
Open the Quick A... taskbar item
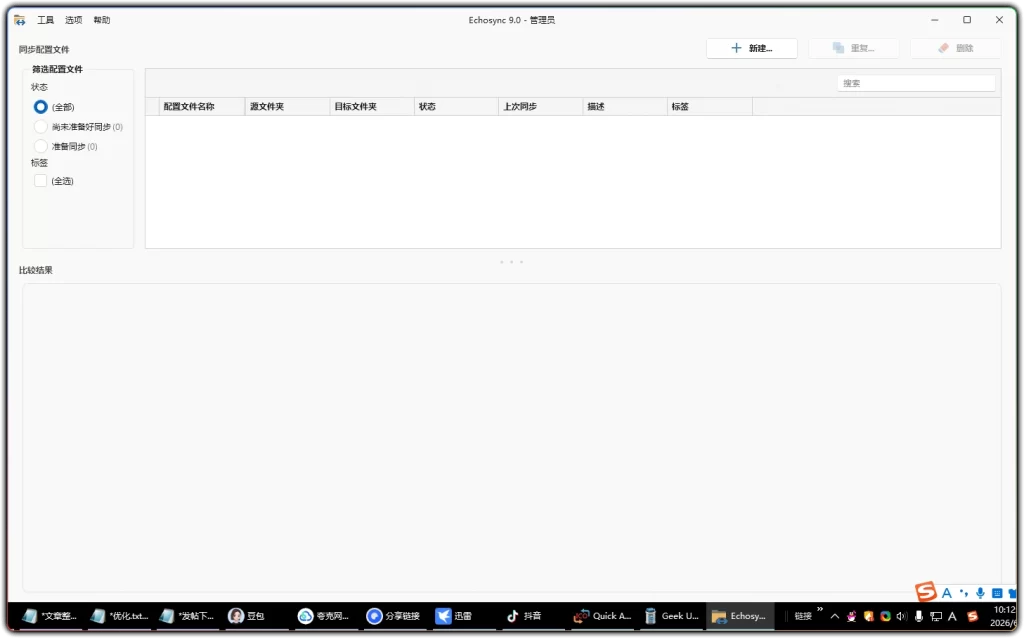click(x=602, y=616)
